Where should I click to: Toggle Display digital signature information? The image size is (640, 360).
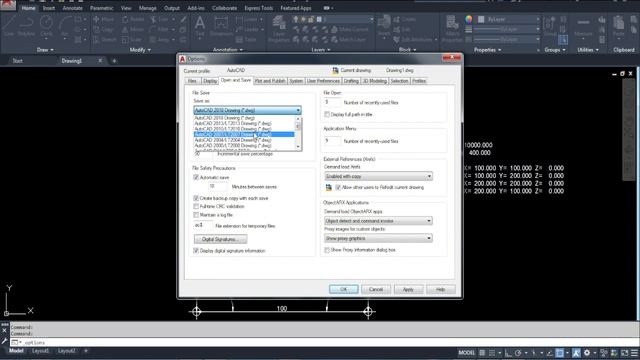click(196, 251)
